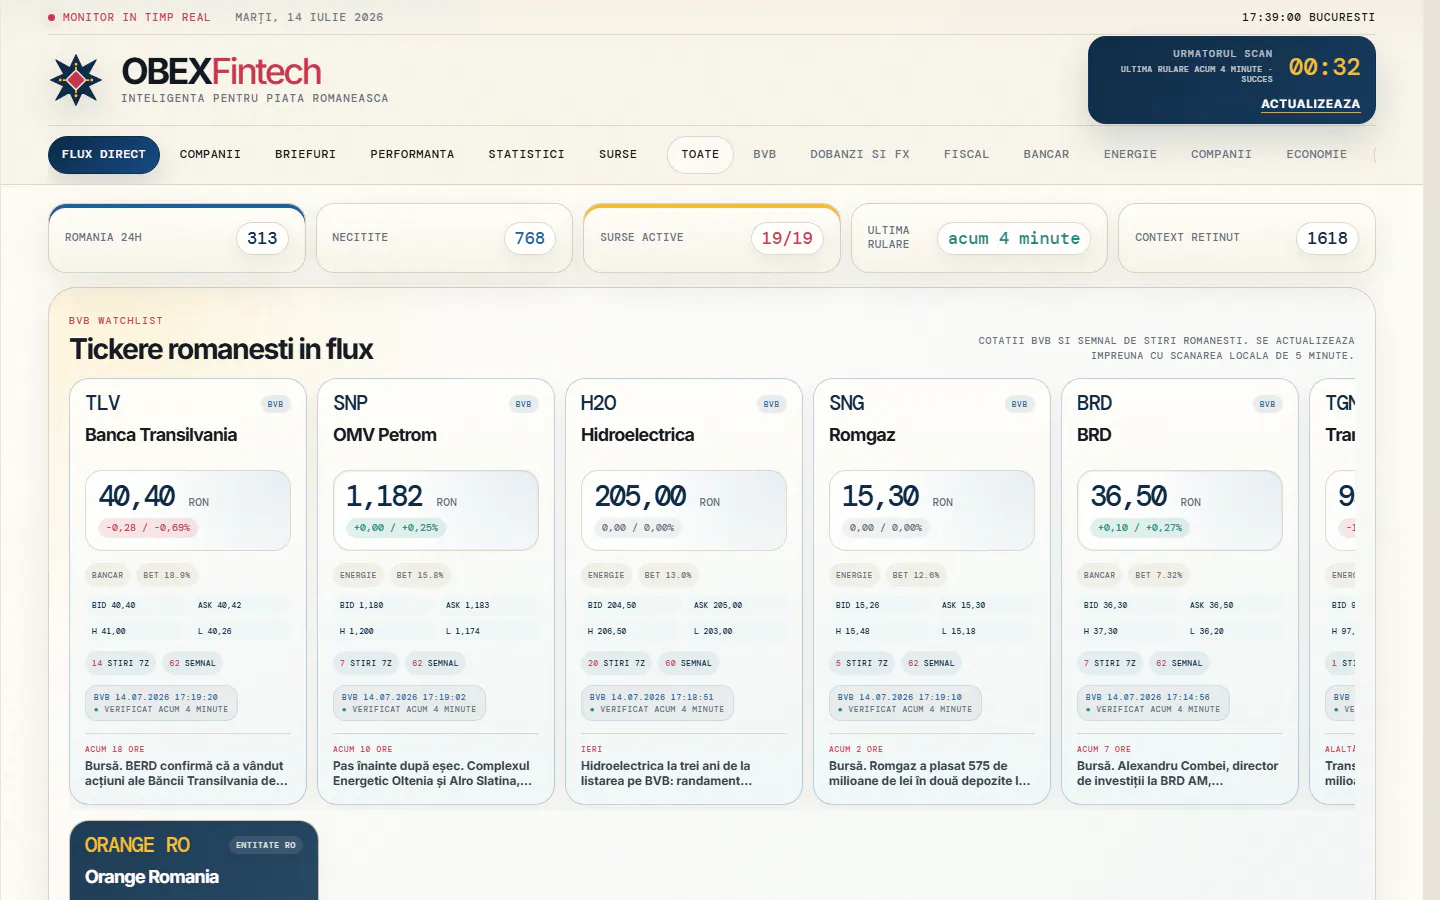Screen dimensions: 1440x900
Task: Click the red live monitor dot indicator
Action: point(52,17)
